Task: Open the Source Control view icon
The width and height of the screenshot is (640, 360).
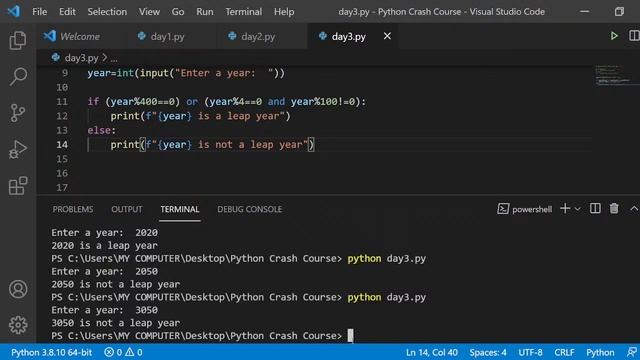Action: coord(18,113)
